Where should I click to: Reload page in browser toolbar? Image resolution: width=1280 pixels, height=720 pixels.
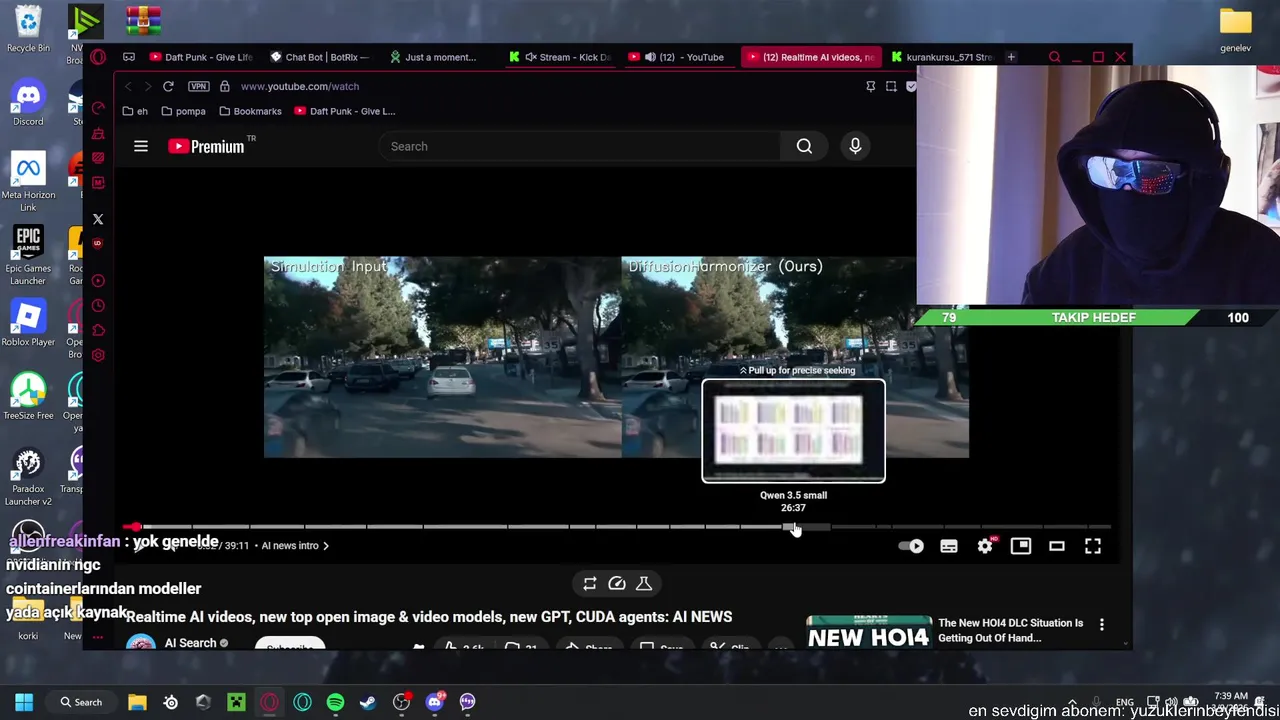(168, 86)
